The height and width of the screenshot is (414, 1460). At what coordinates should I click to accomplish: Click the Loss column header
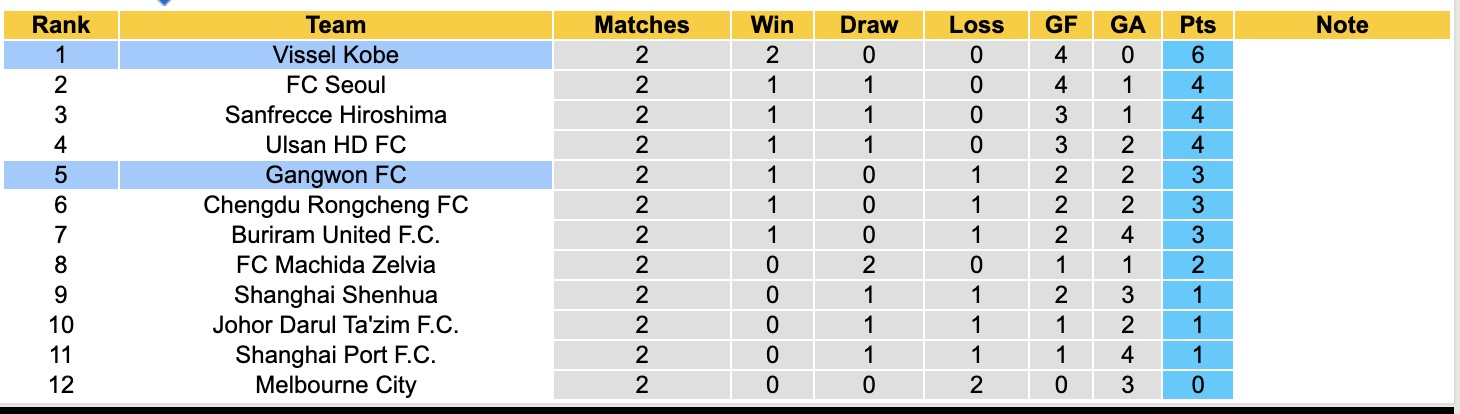[977, 25]
